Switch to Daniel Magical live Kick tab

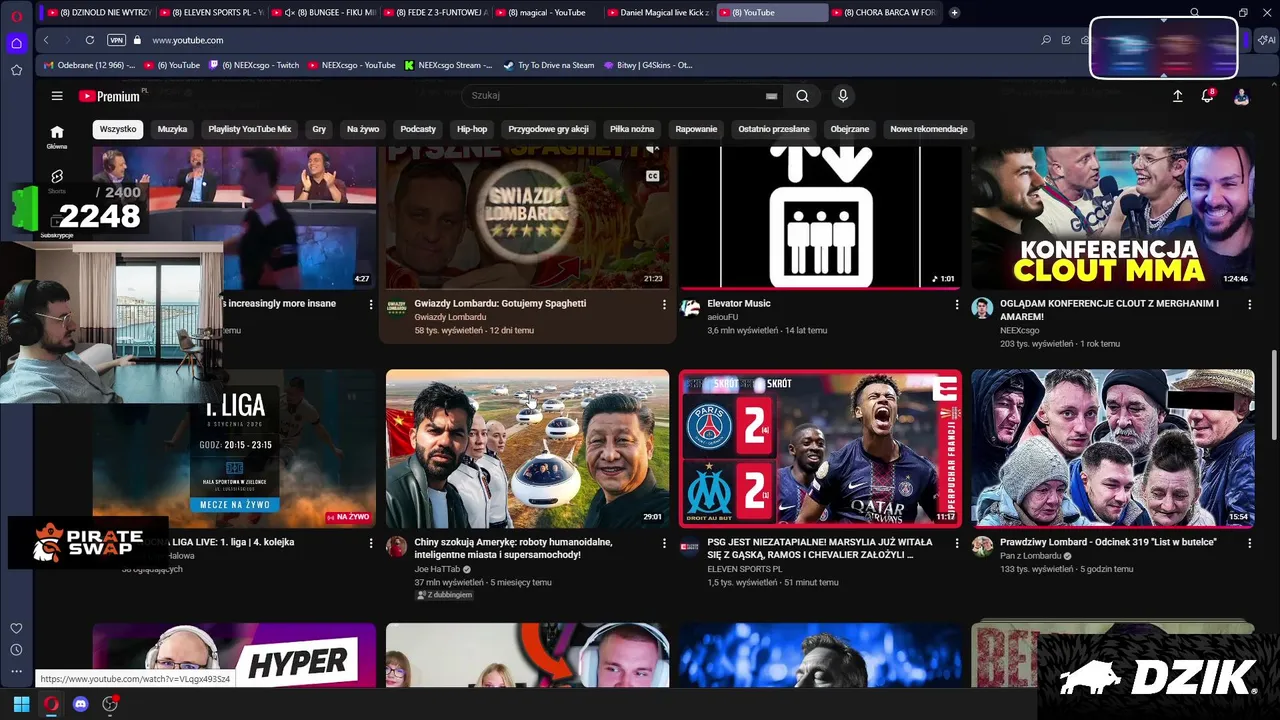coord(658,13)
